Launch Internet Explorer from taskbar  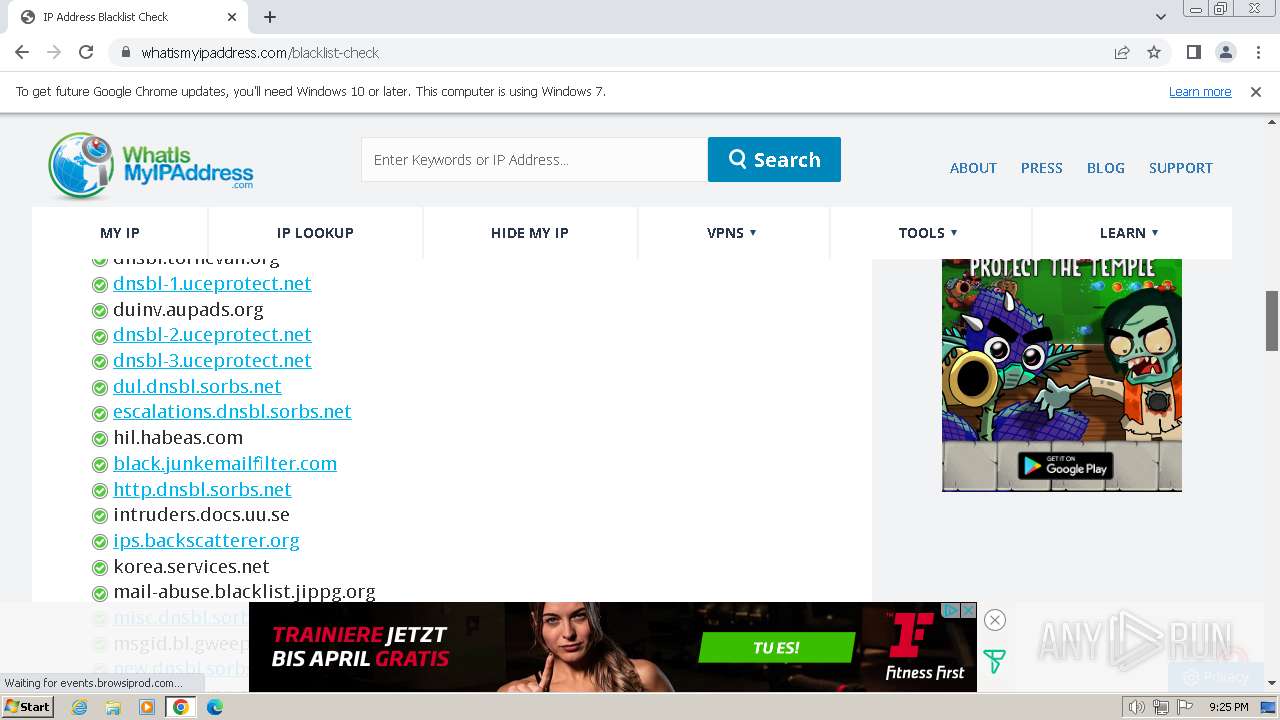pos(80,707)
